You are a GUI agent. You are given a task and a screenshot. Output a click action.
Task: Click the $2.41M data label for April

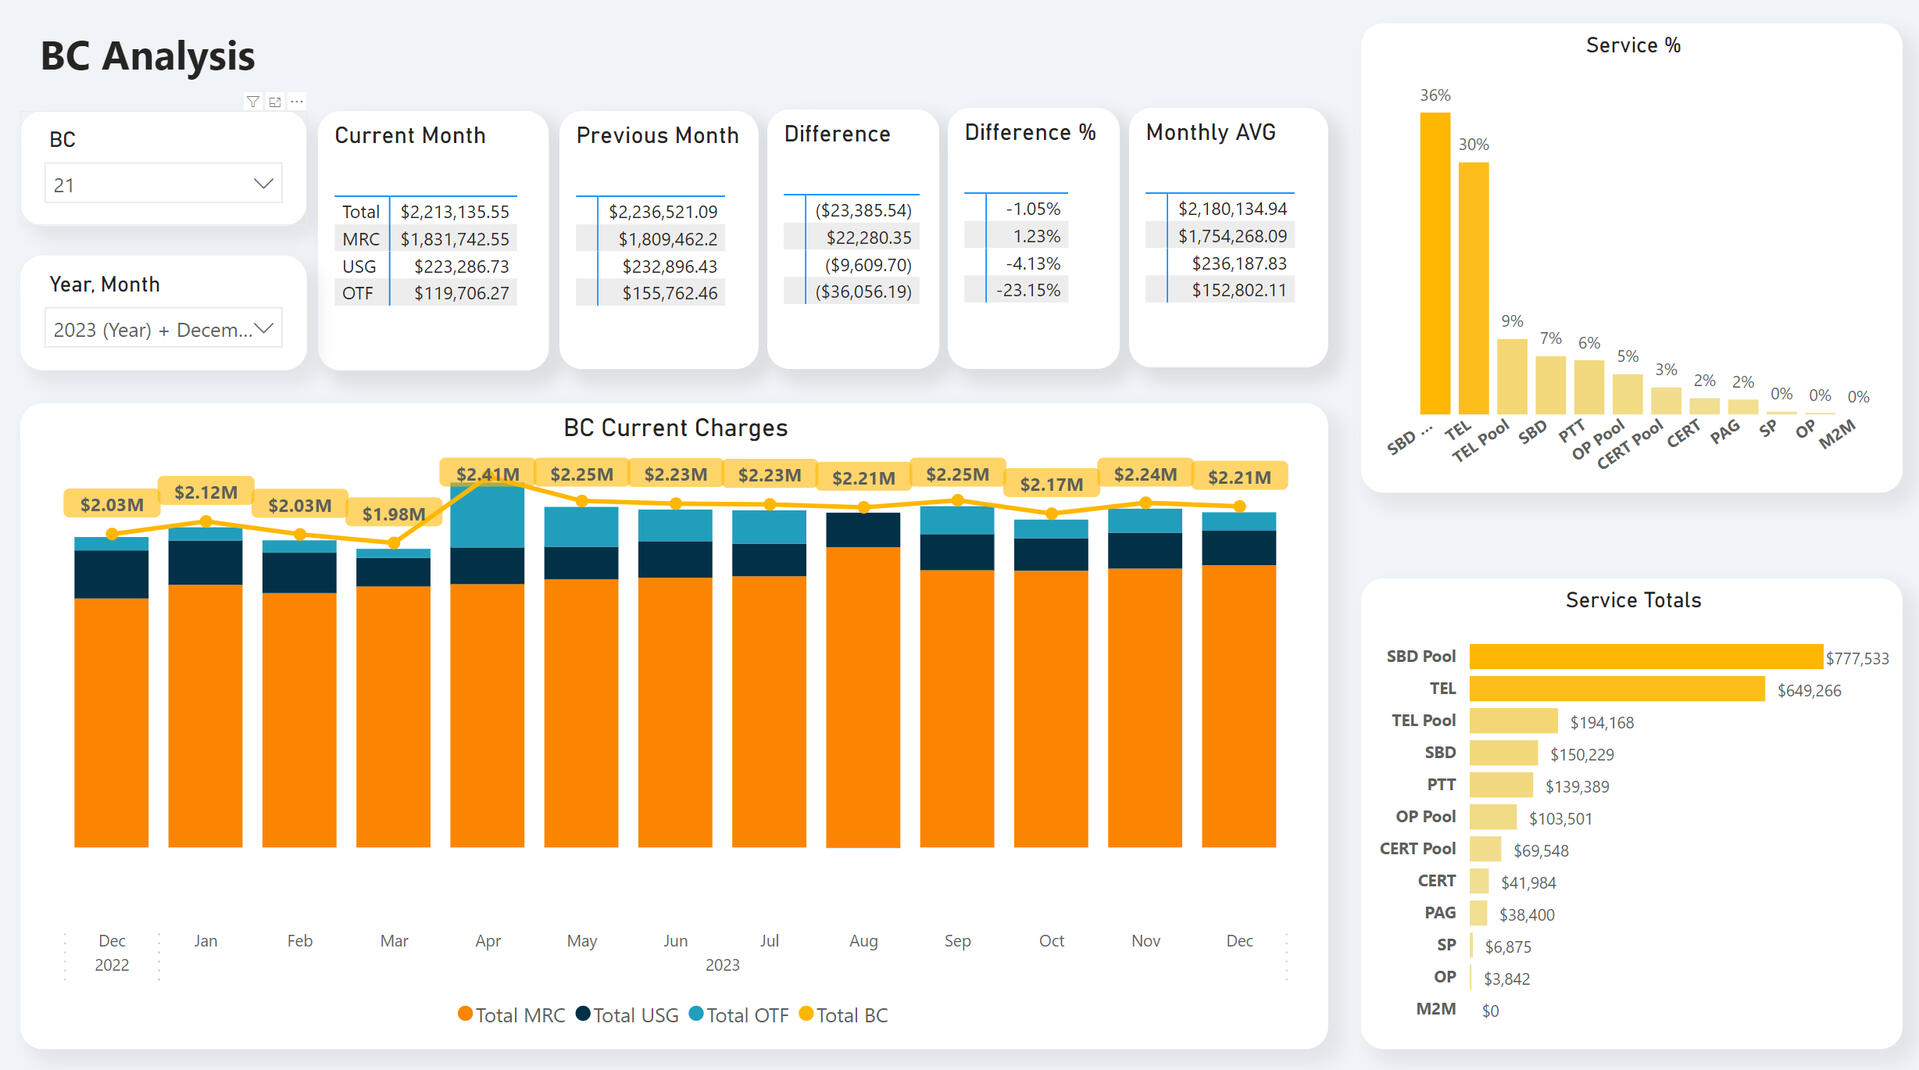click(x=487, y=474)
